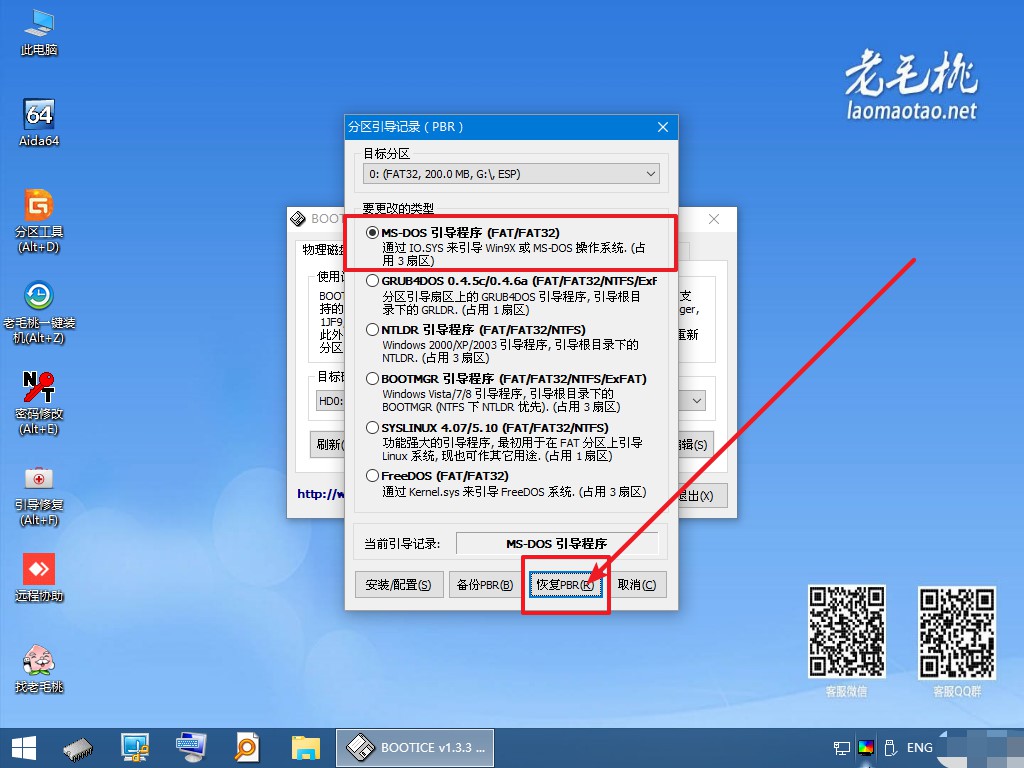1024x768 pixels.
Task: Open the 密码修改 (Alt+E) tool icon
Action: [x=39, y=403]
